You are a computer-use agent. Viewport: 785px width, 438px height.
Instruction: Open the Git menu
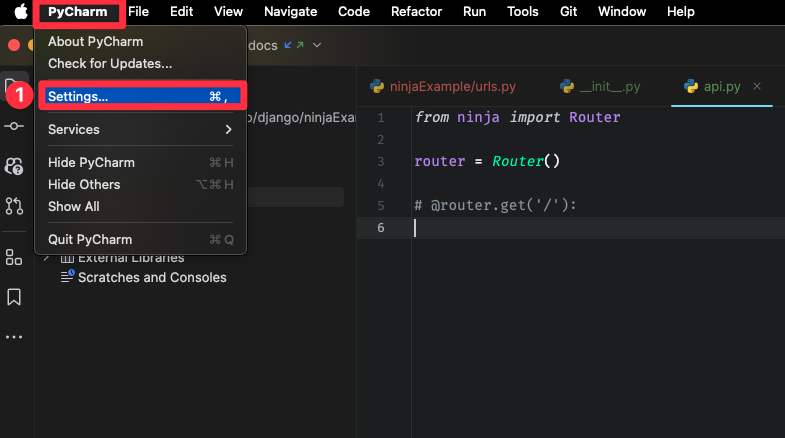(x=568, y=12)
